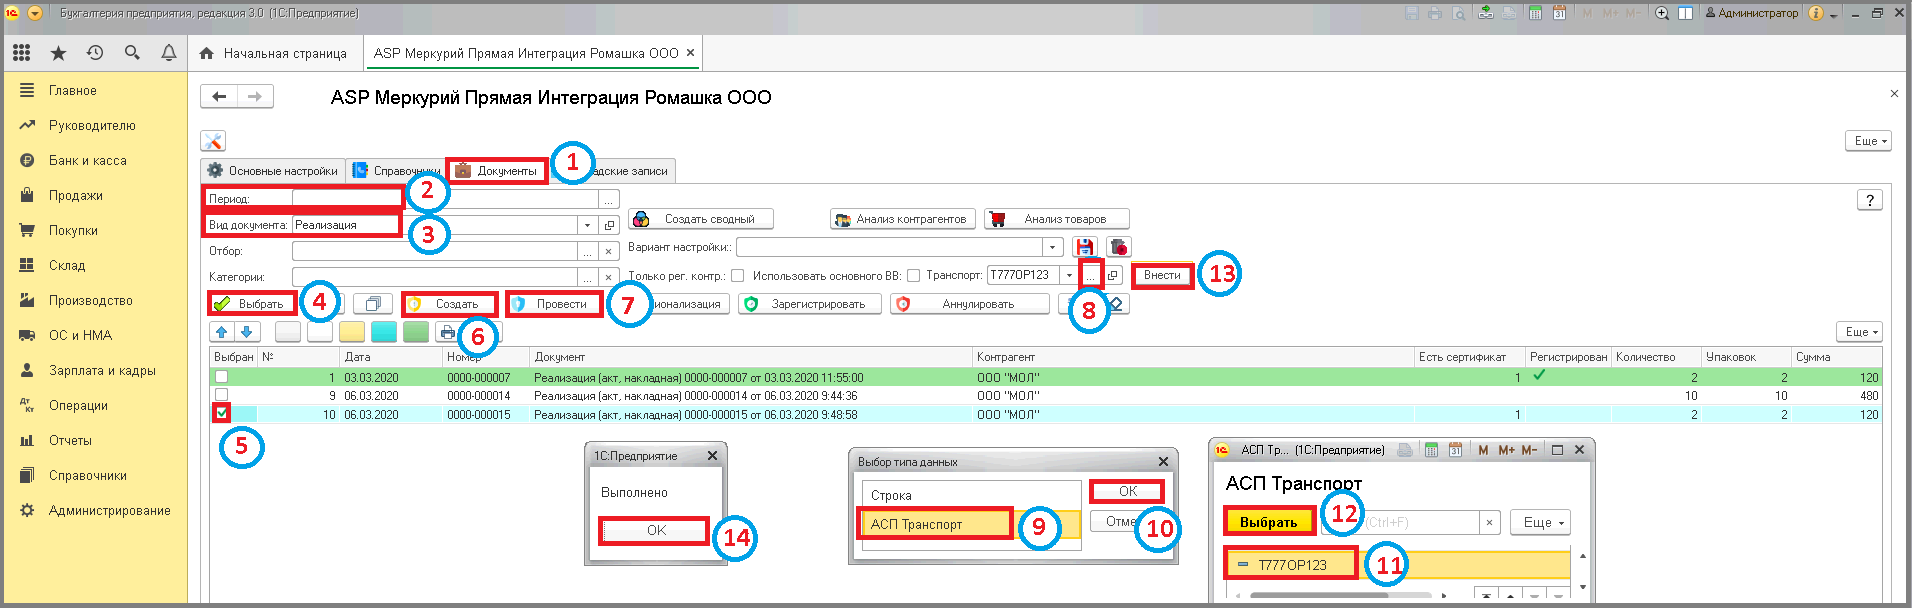
Task: Clear the Отбор field with x
Action: [x=609, y=251]
